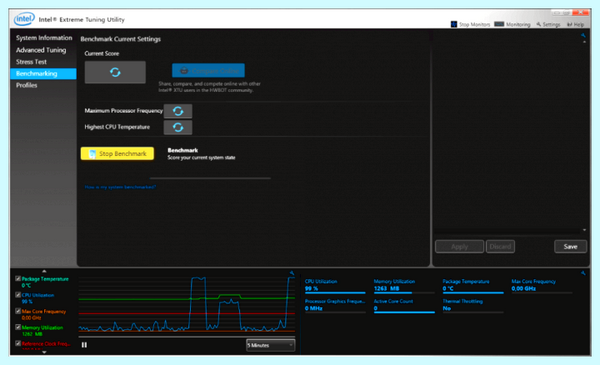Go to System Information
Image resolution: width=600 pixels, height=365 pixels.
(44, 38)
